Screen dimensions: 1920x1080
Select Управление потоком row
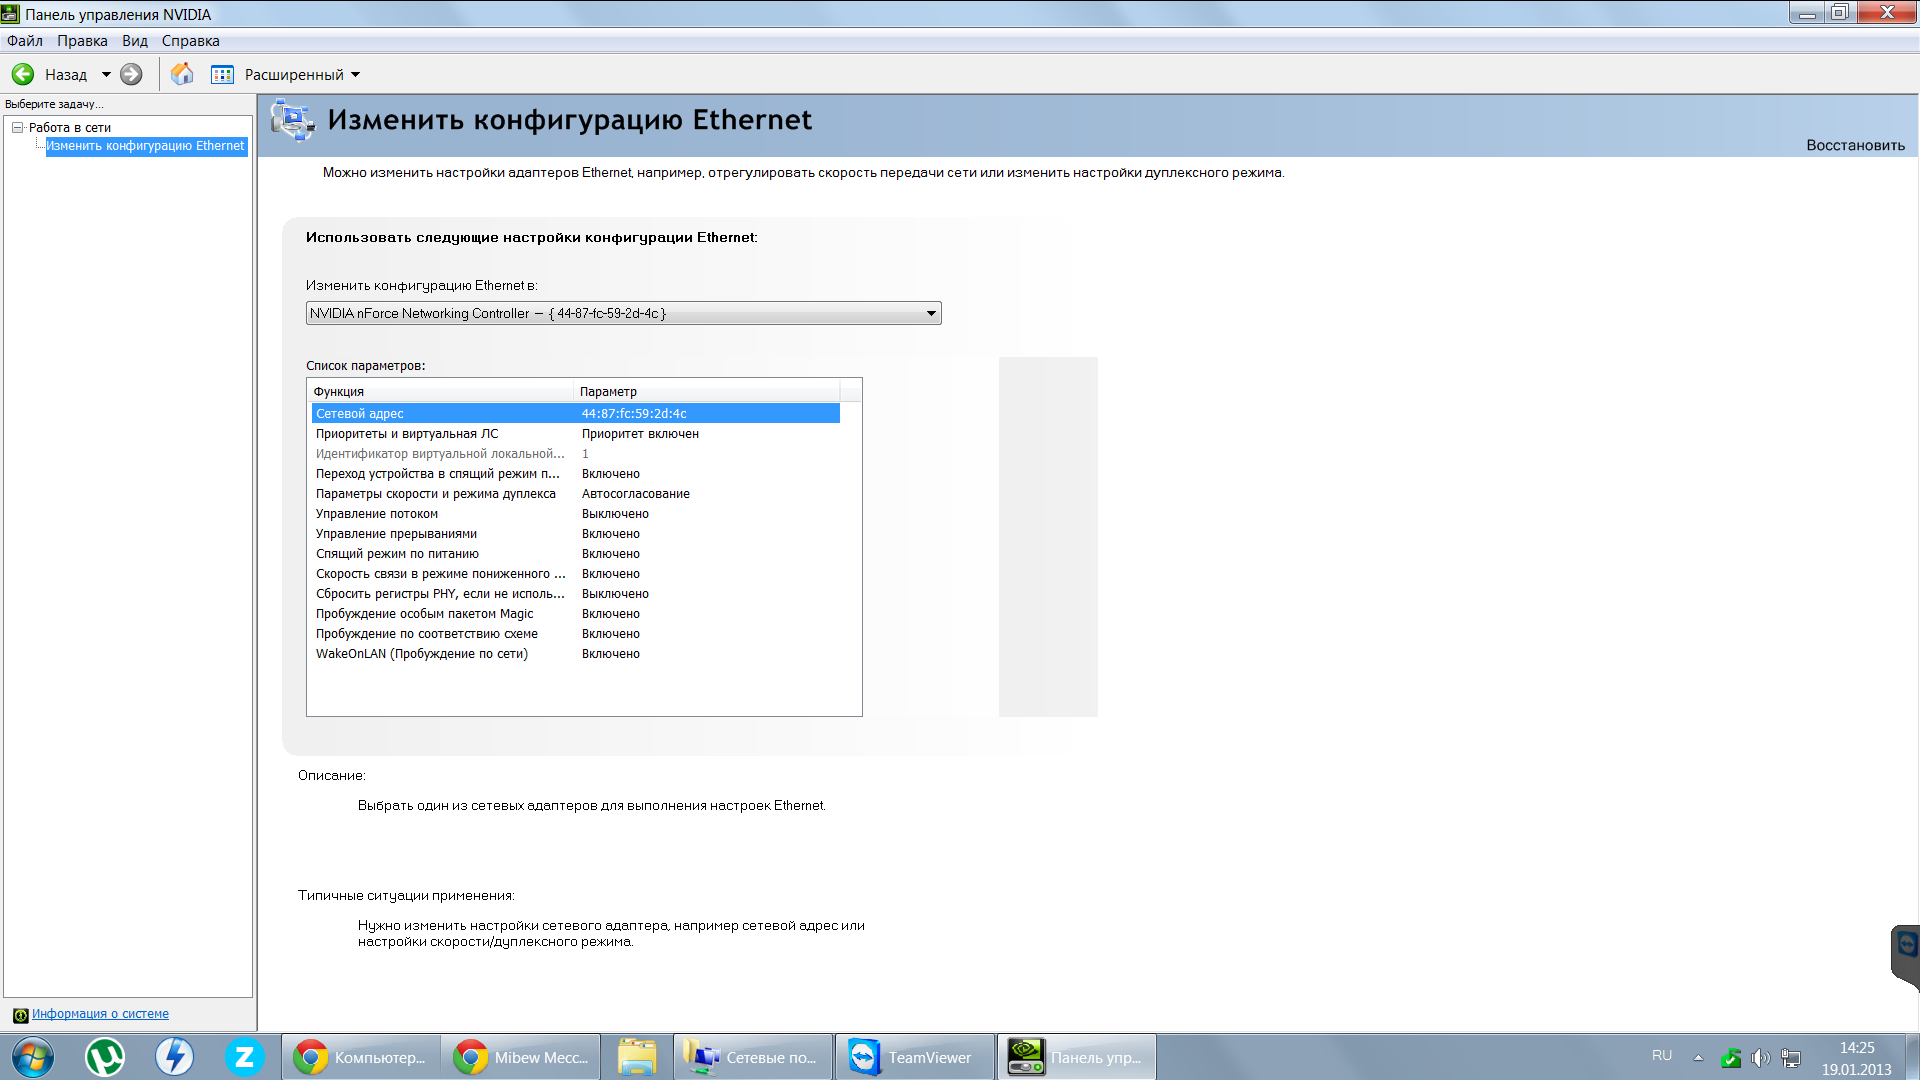pyautogui.click(x=575, y=513)
